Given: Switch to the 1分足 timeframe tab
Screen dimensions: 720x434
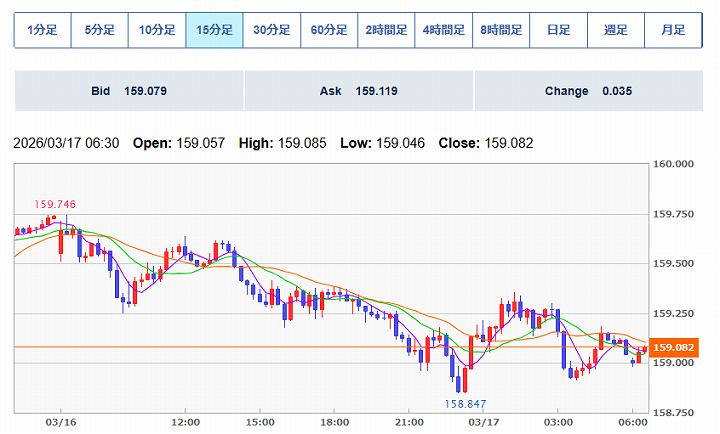Looking at the screenshot, I should tap(42, 30).
